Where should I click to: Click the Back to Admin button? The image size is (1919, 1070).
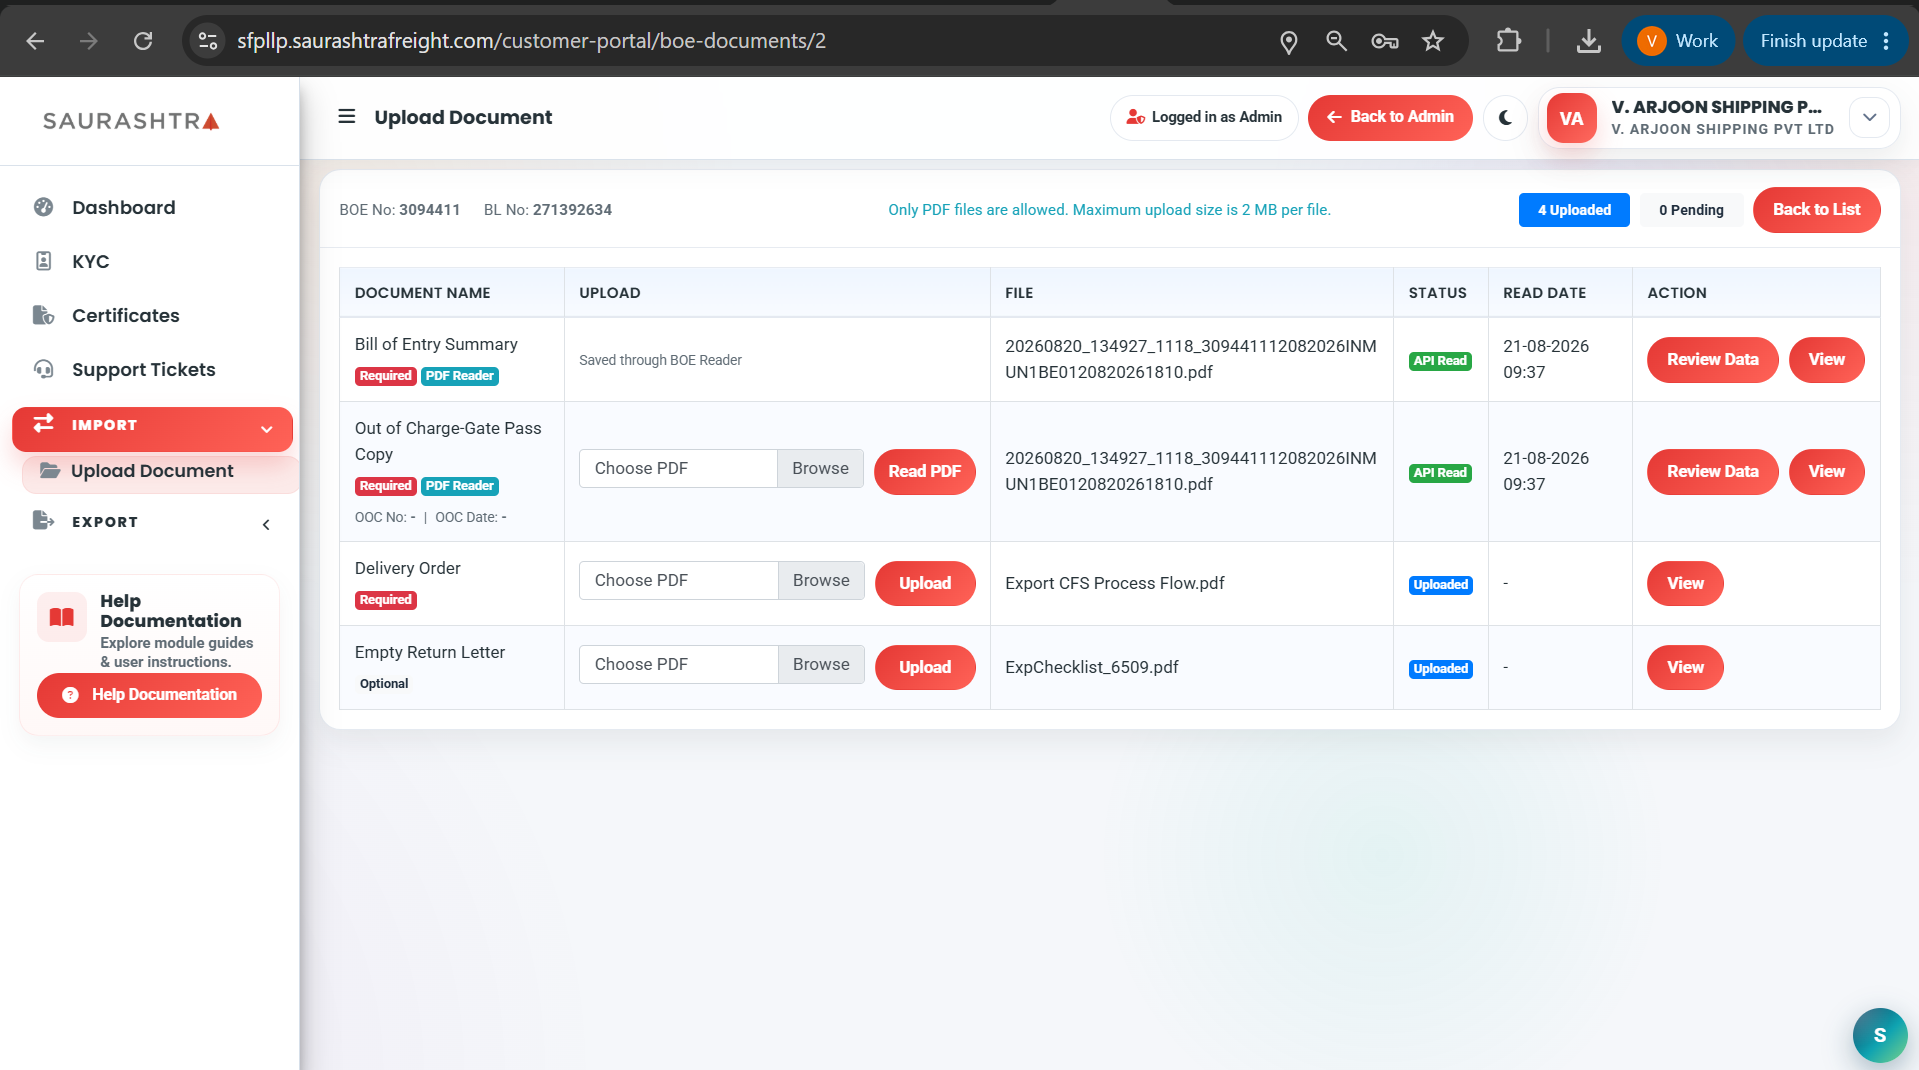click(1390, 117)
